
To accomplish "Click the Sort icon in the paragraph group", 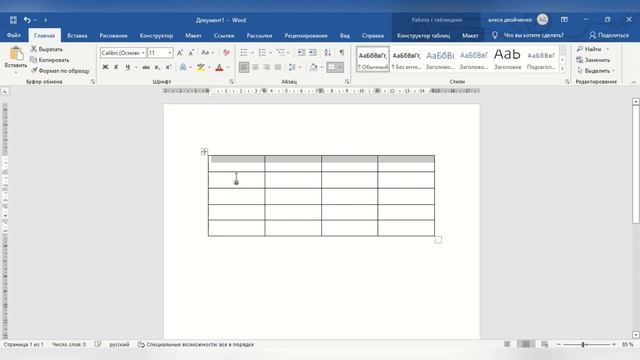I will (328, 53).
